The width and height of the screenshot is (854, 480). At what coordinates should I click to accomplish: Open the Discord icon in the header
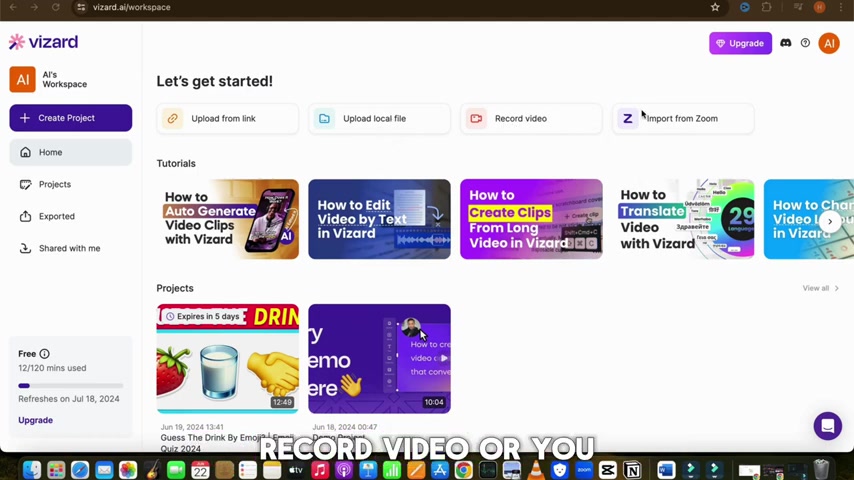click(x=785, y=43)
